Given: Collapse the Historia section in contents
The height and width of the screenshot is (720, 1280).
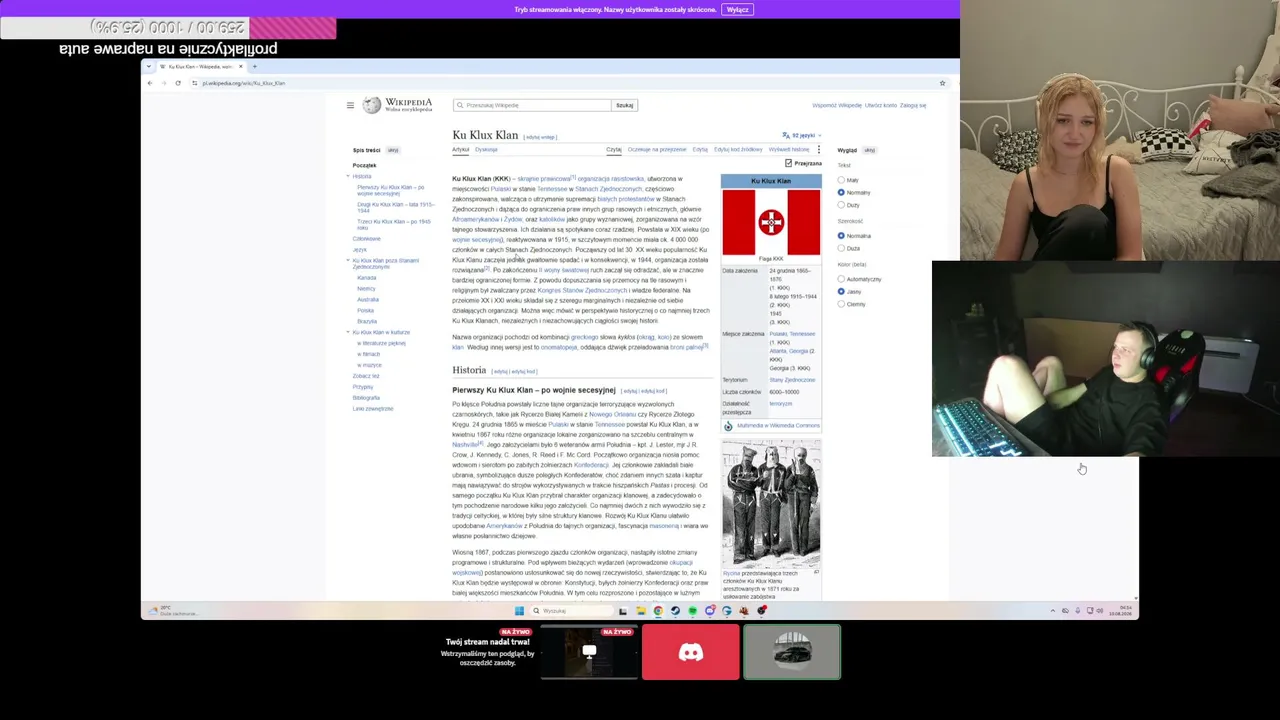Looking at the screenshot, I should (x=348, y=176).
